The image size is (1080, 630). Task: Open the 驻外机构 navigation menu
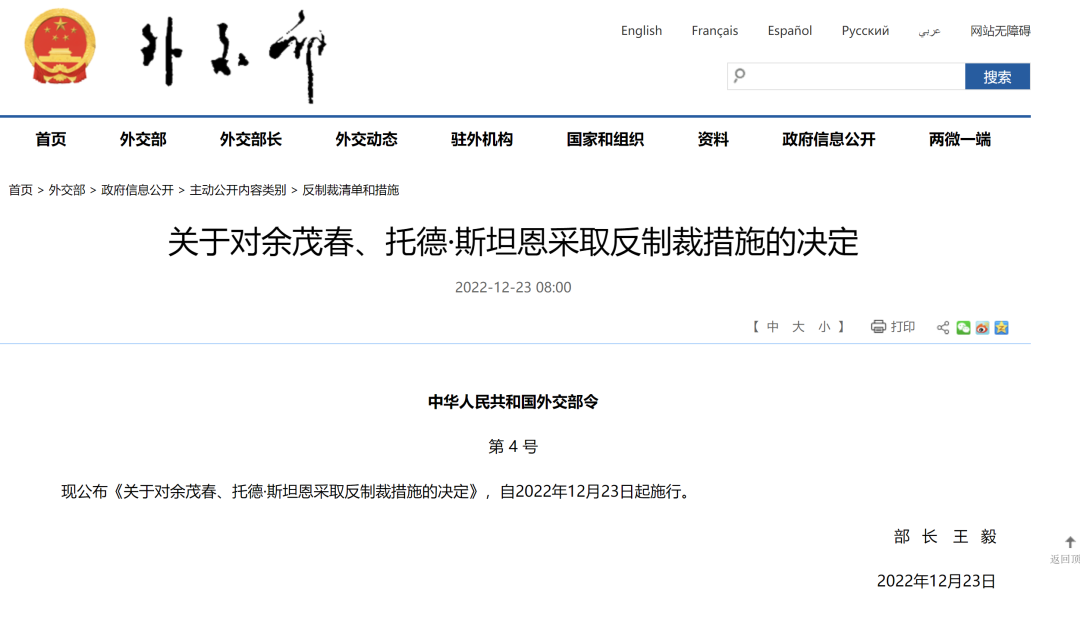(482, 140)
